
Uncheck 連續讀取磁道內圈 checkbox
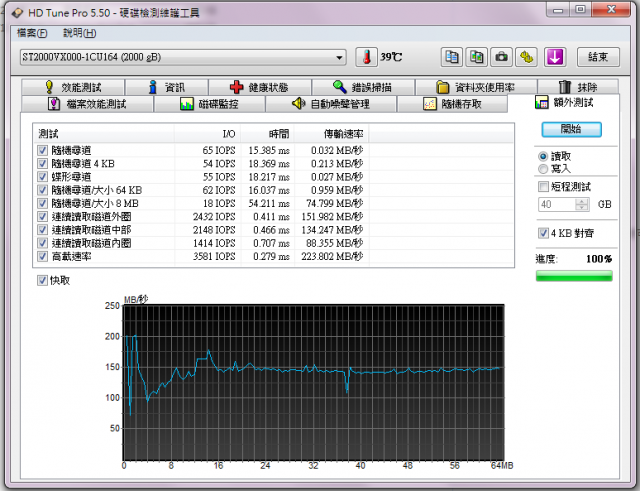(x=42, y=243)
